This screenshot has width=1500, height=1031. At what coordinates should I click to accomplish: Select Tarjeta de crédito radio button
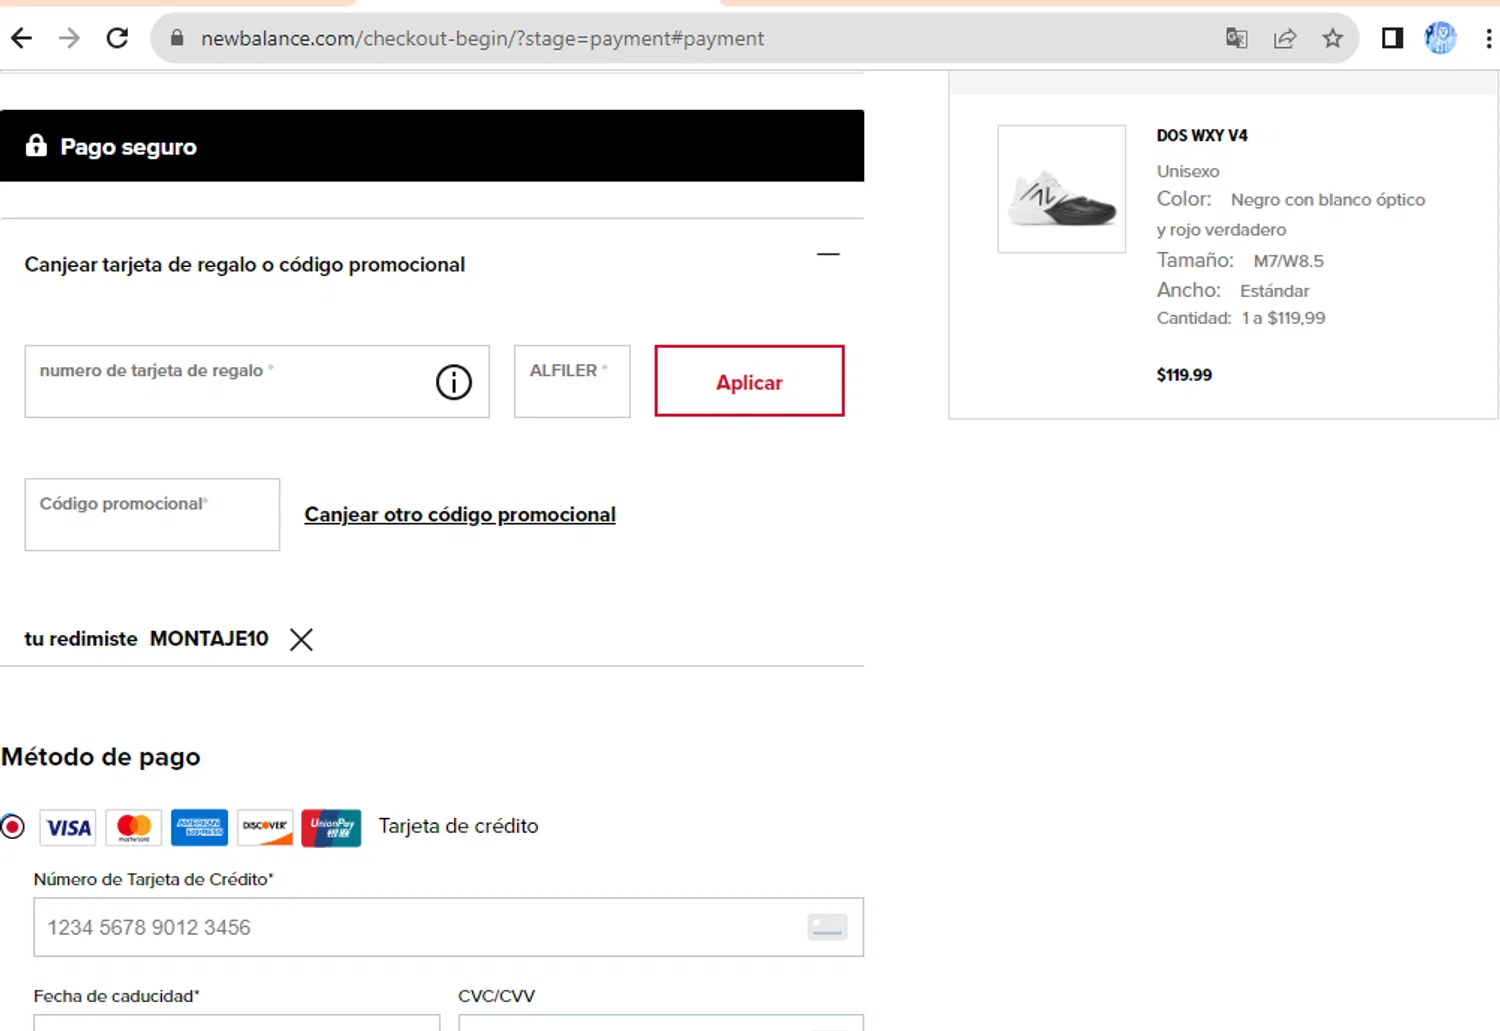(x=13, y=827)
